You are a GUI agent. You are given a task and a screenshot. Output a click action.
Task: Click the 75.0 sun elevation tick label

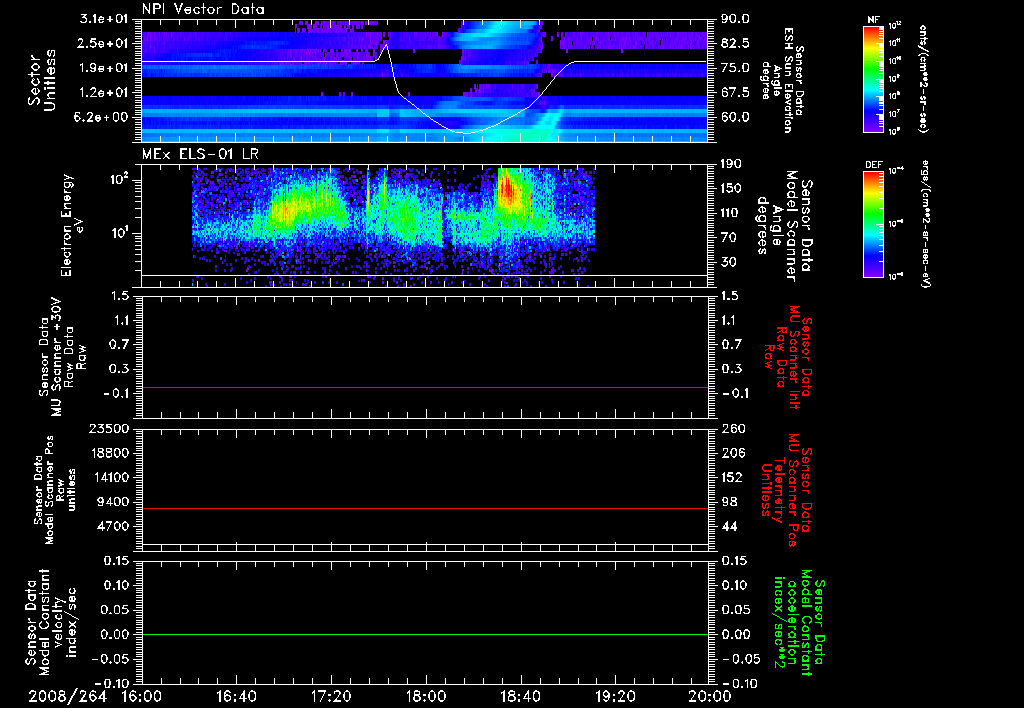(x=735, y=68)
